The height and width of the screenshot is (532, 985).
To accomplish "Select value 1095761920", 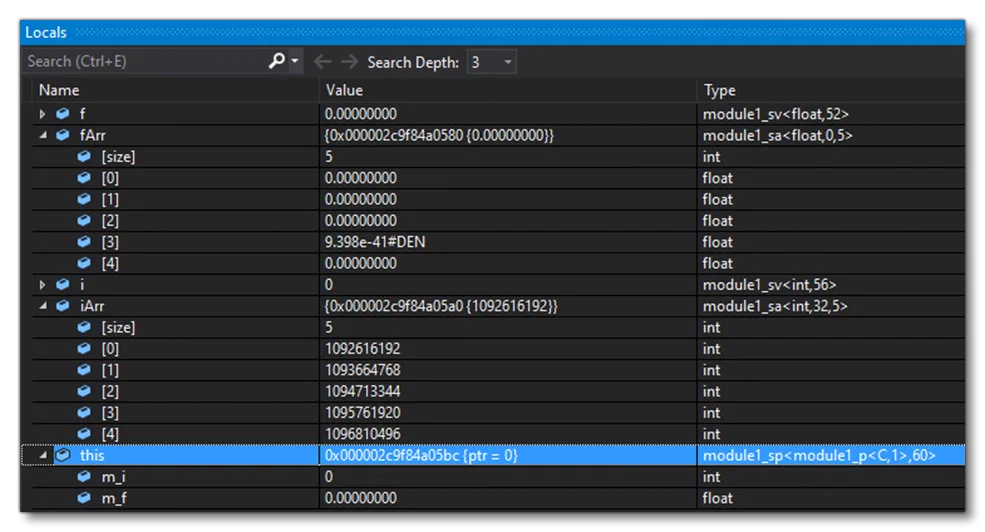I will click(362, 413).
